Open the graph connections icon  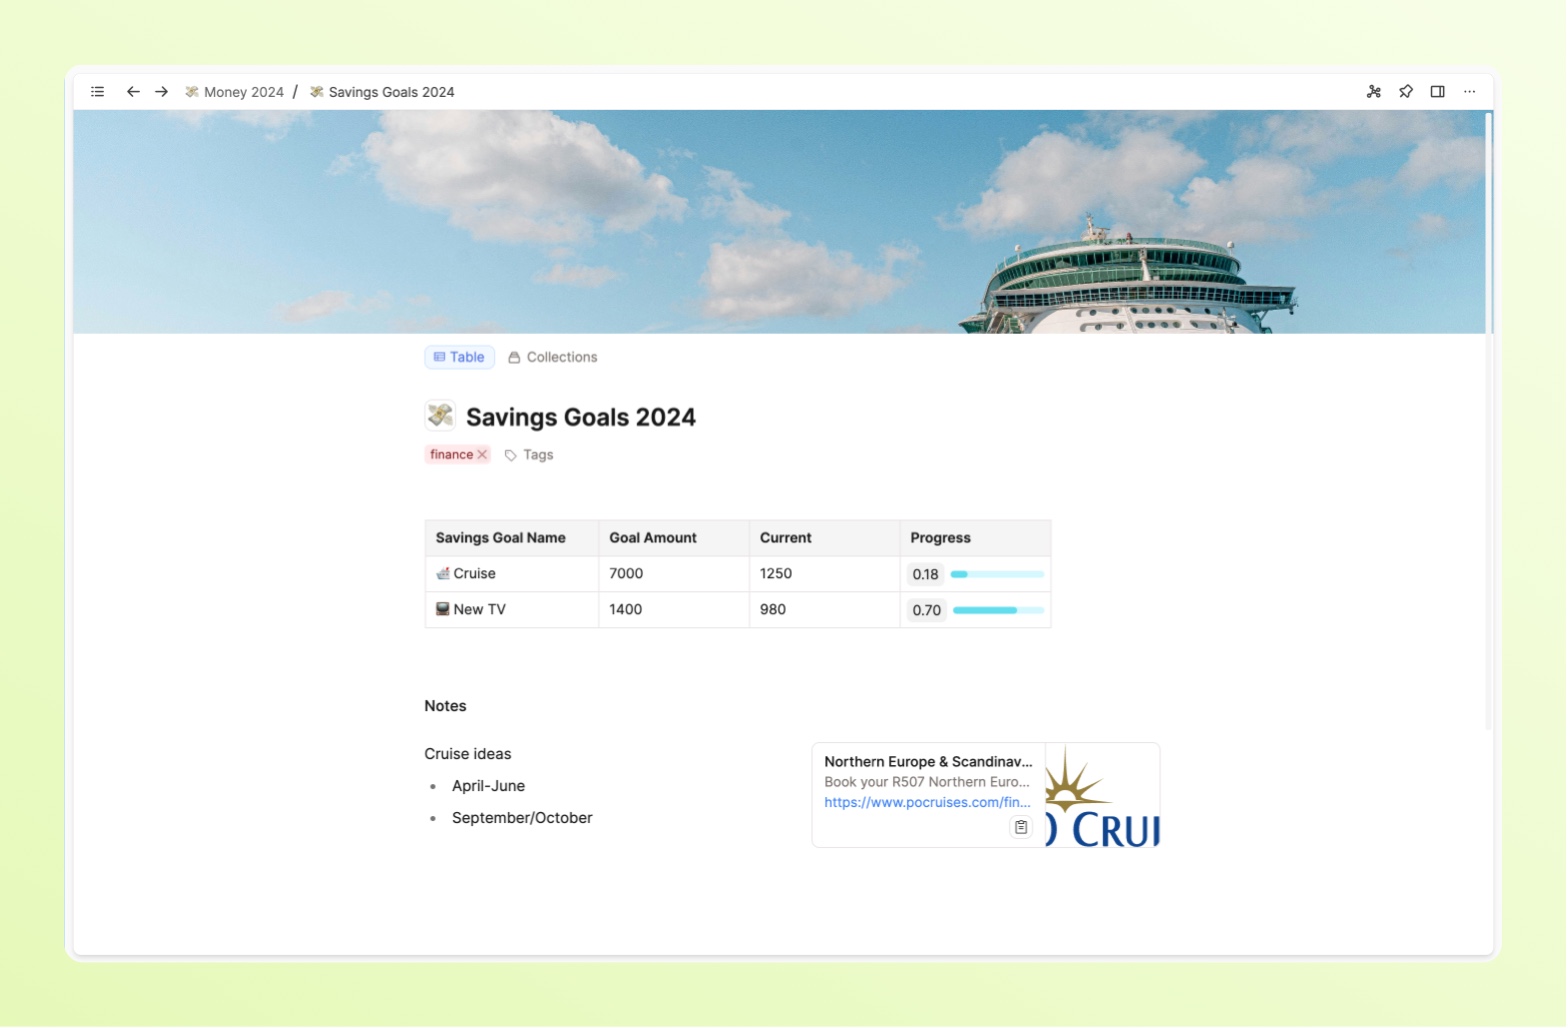click(x=1373, y=92)
